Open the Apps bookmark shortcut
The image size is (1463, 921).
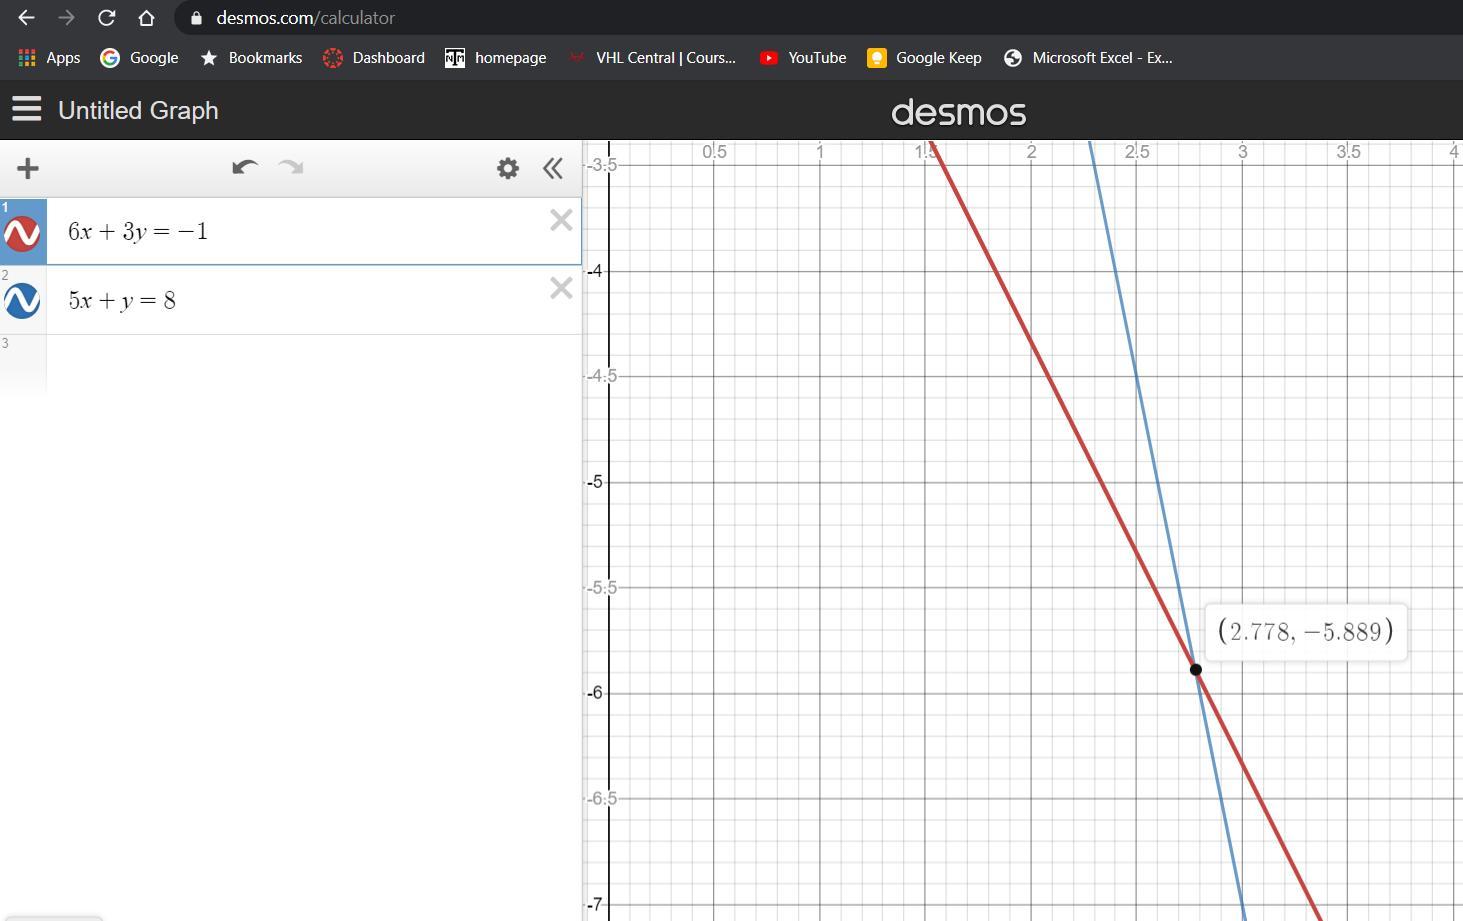pos(49,58)
